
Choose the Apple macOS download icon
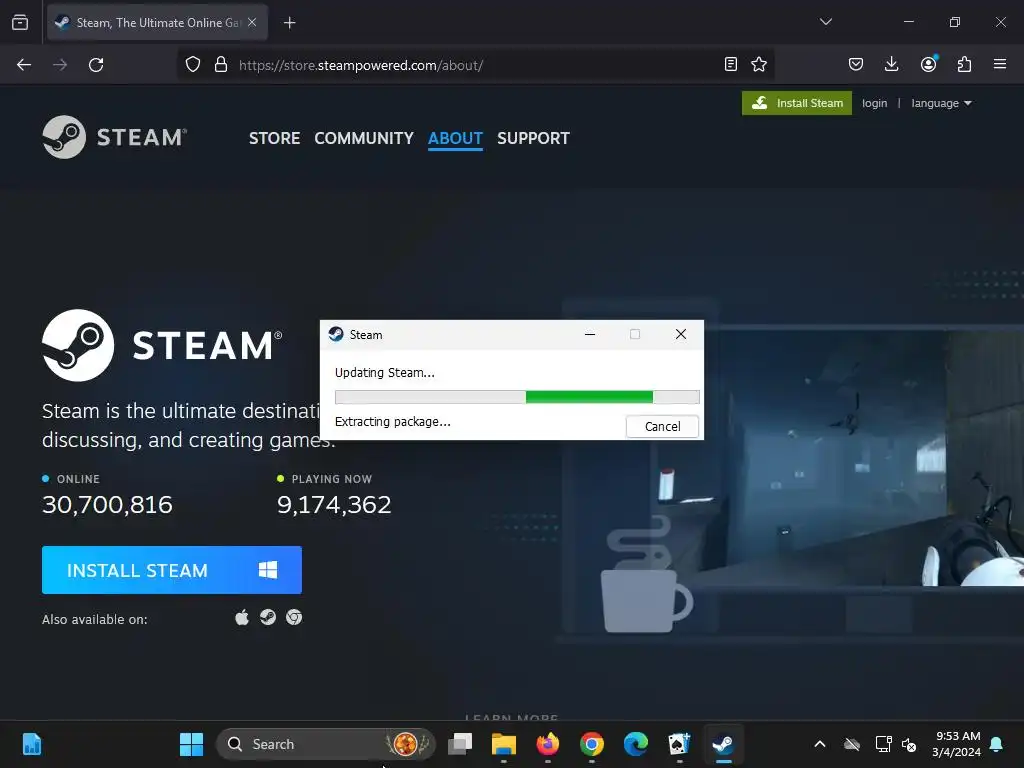point(242,617)
